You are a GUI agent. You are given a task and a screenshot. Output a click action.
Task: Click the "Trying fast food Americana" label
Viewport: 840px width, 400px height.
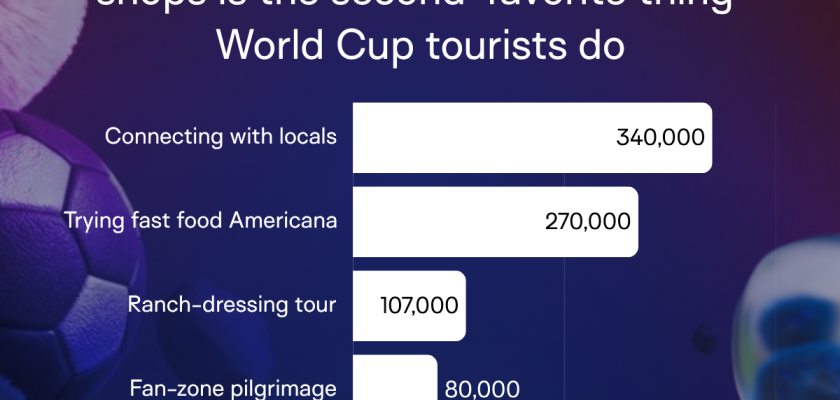(x=200, y=221)
